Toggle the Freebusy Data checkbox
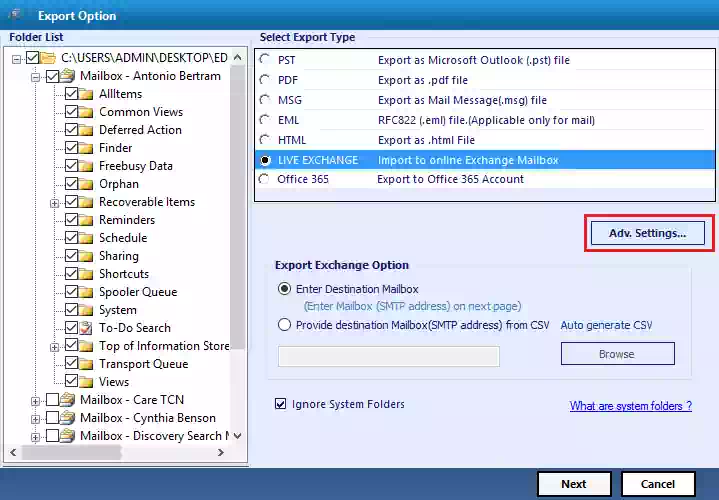Image resolution: width=719 pixels, height=500 pixels. (71, 166)
